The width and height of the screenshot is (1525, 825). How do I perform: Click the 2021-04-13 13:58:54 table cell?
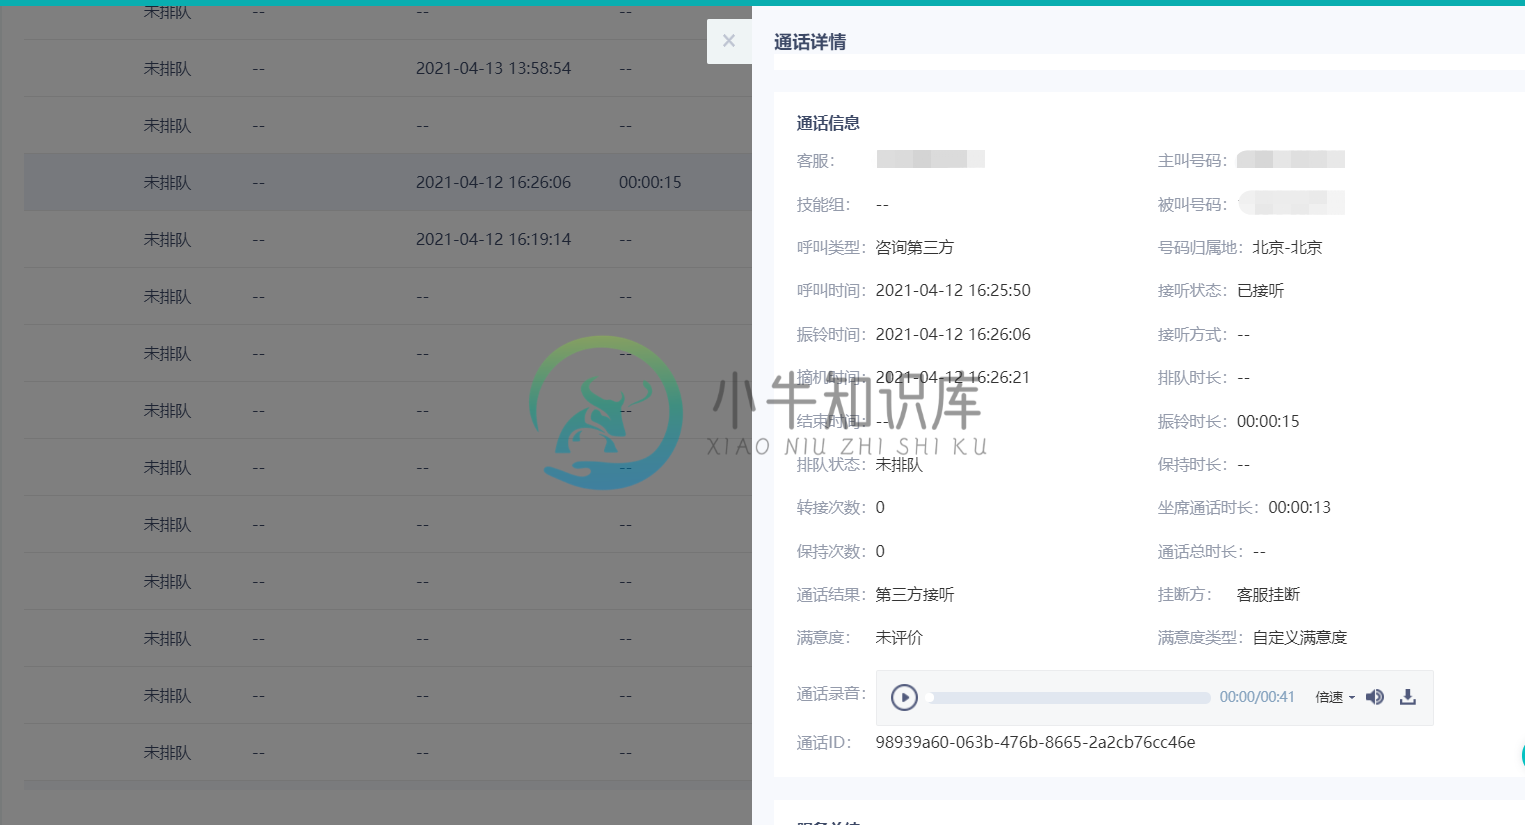[x=493, y=68]
